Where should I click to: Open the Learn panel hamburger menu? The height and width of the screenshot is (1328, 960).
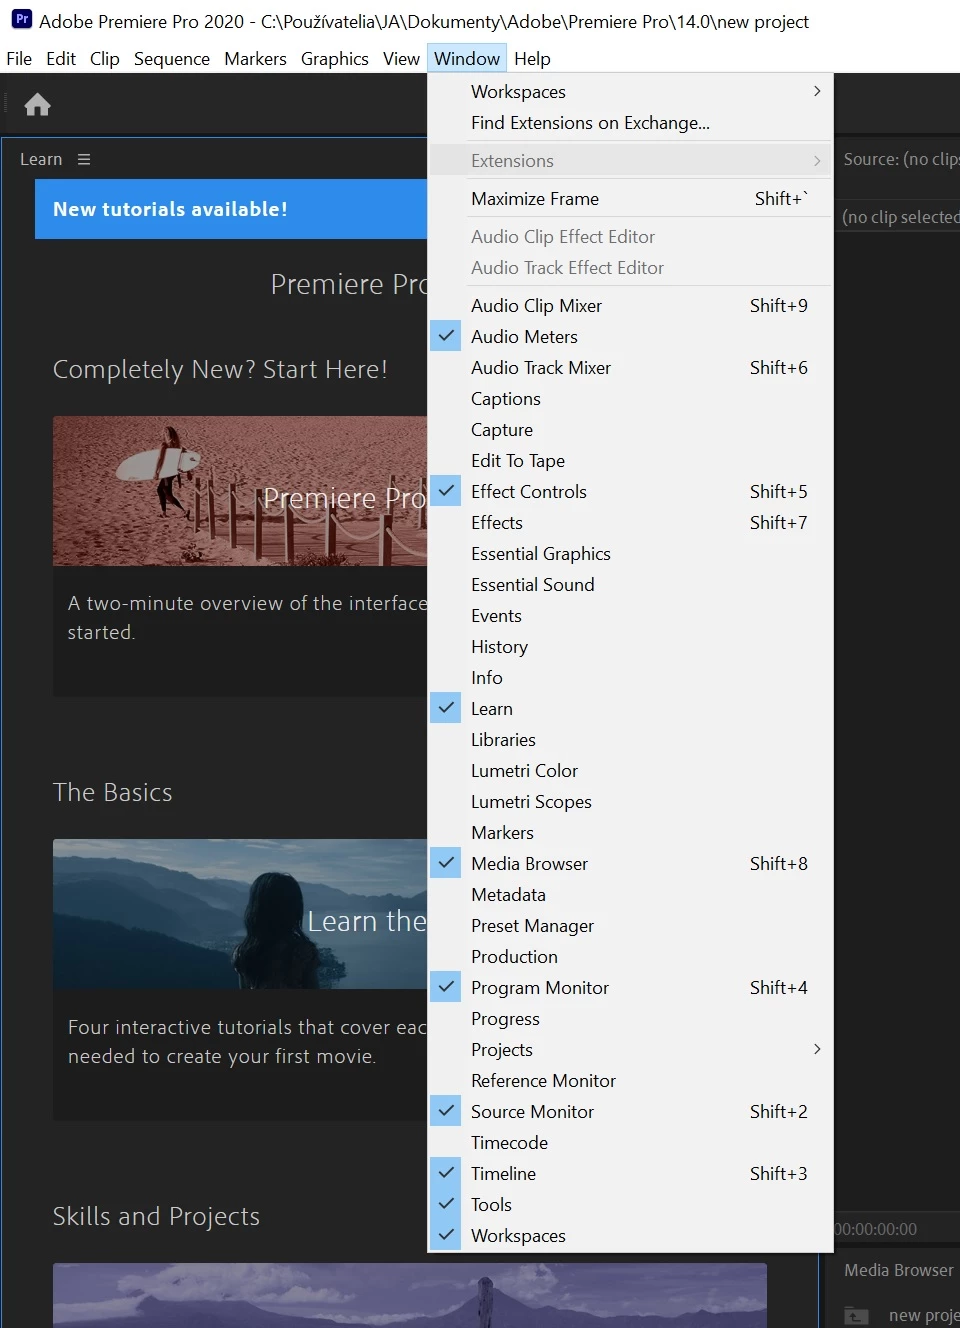pyautogui.click(x=84, y=159)
